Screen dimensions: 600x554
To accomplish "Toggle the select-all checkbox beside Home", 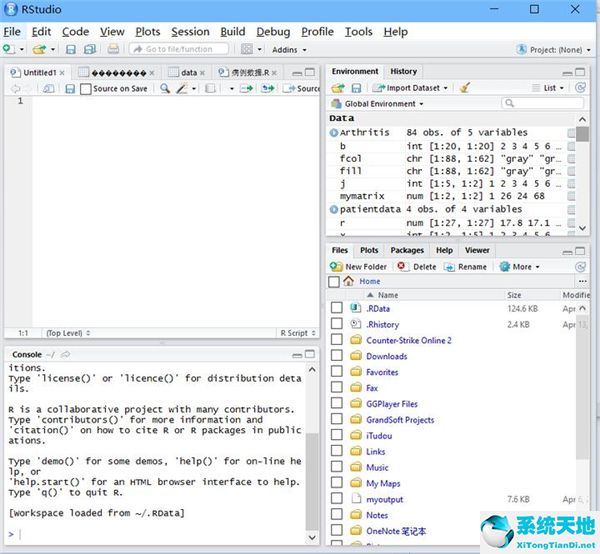I will click(x=334, y=282).
